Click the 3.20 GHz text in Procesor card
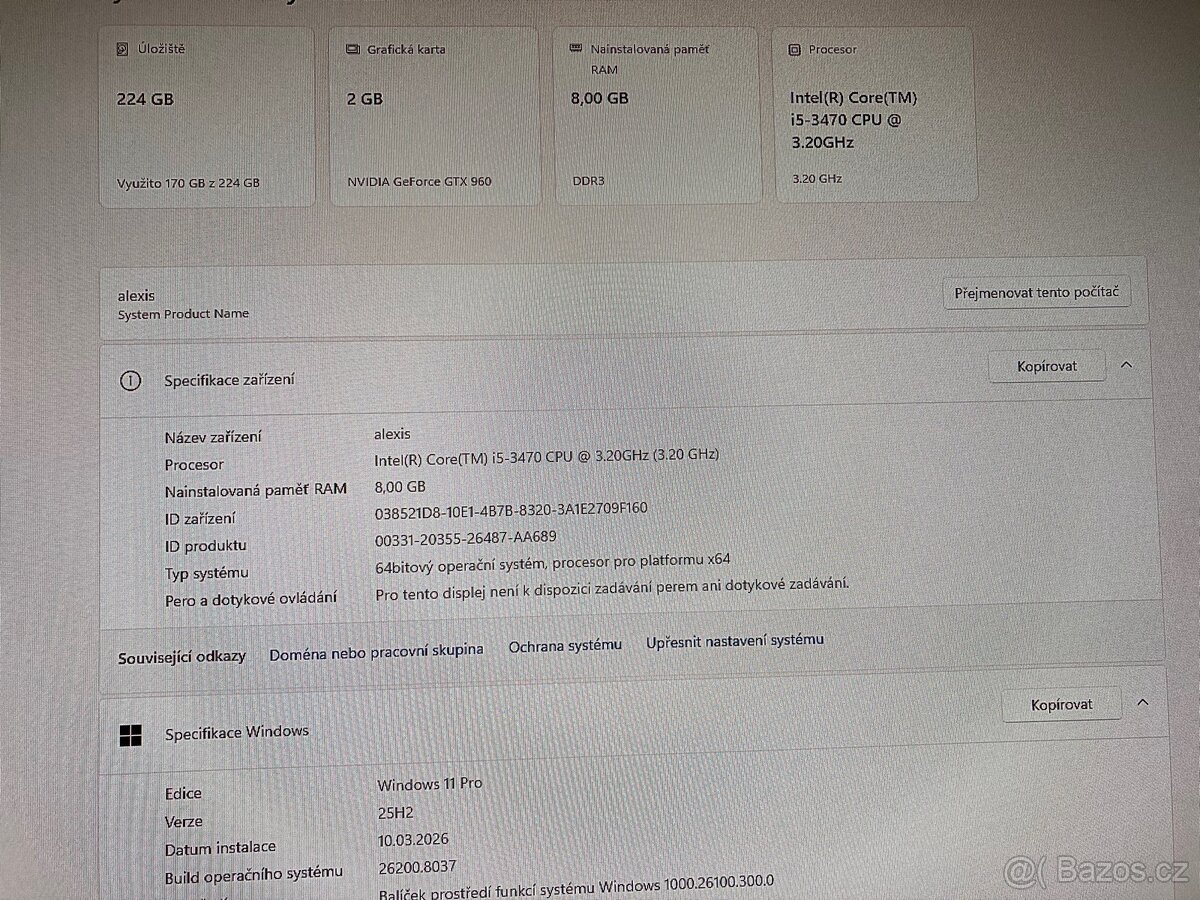The image size is (1200, 900). (816, 179)
